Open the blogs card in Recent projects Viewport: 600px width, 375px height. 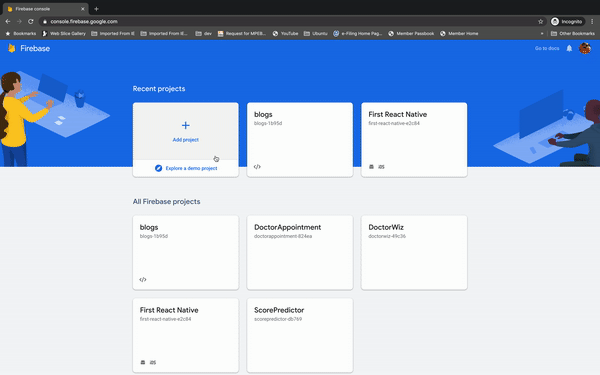click(300, 140)
